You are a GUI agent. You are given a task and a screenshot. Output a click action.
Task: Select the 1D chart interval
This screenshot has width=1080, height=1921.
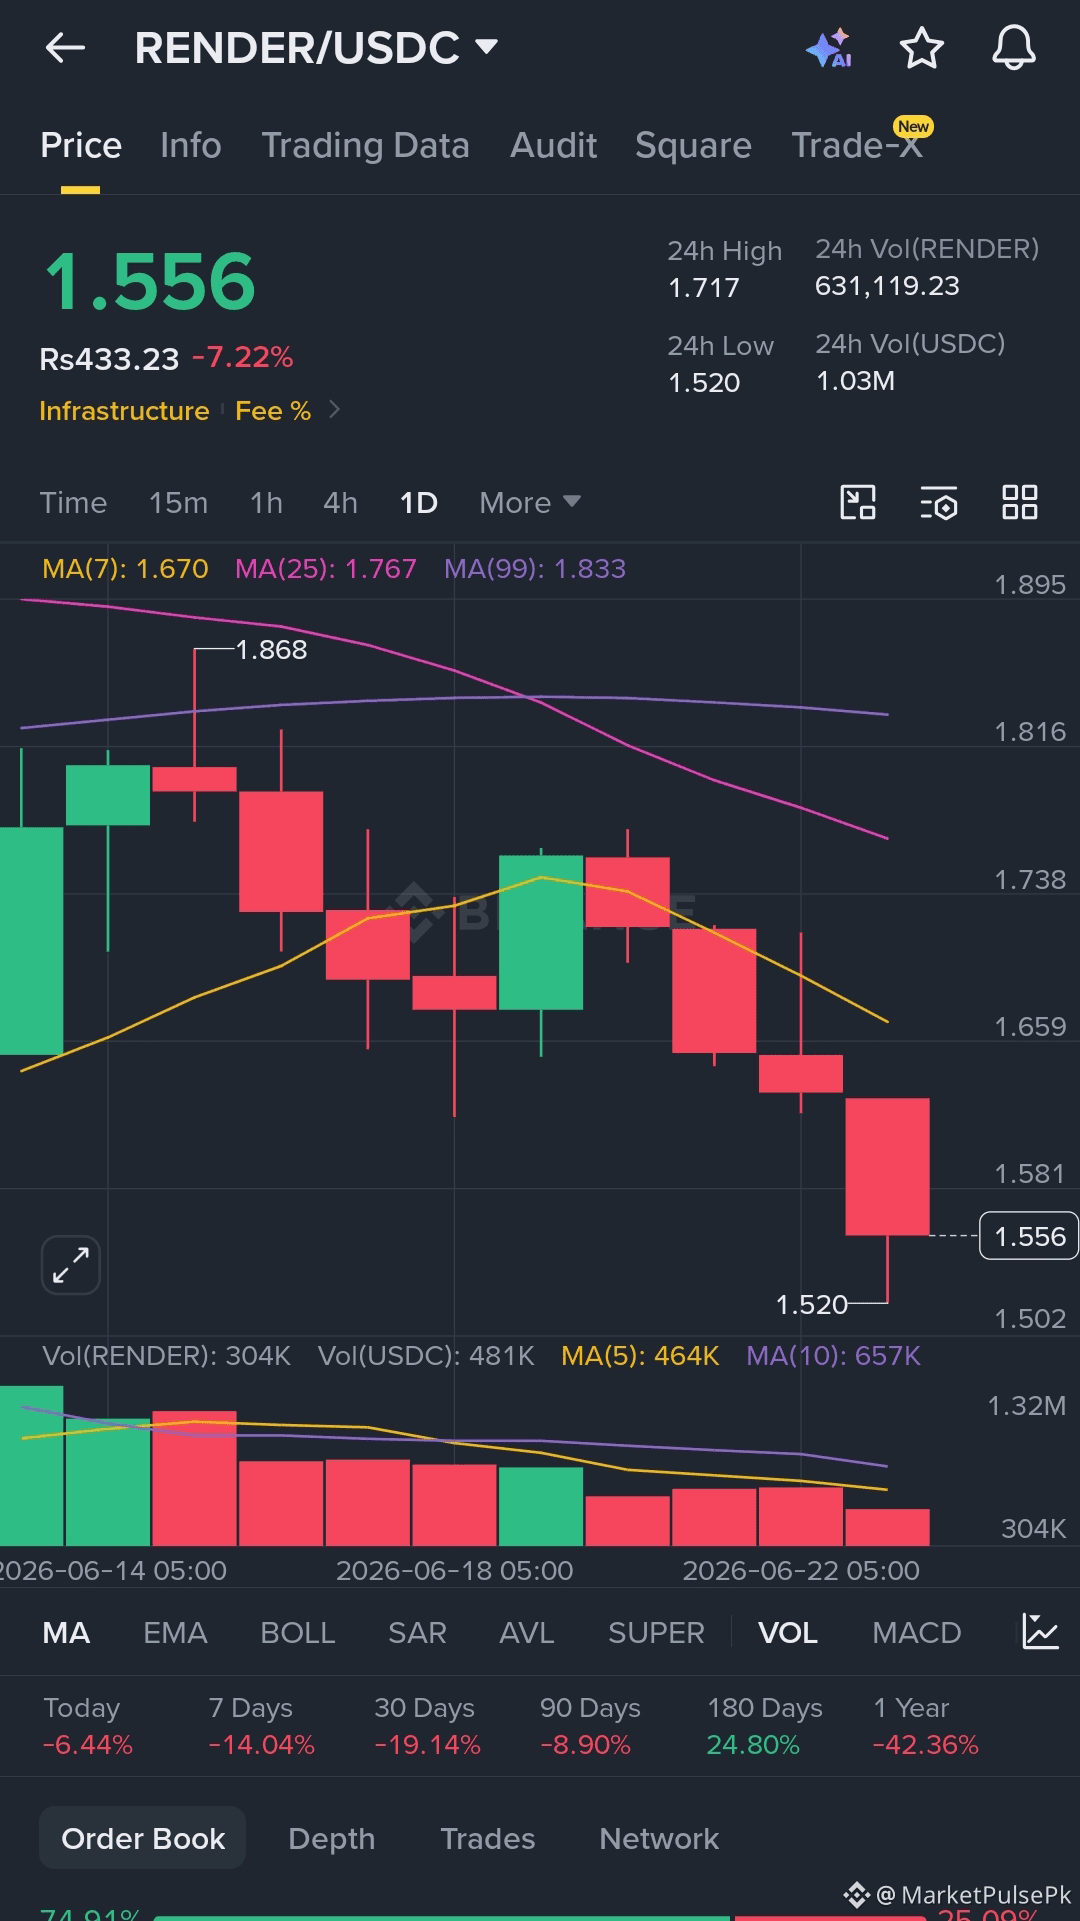coord(418,502)
